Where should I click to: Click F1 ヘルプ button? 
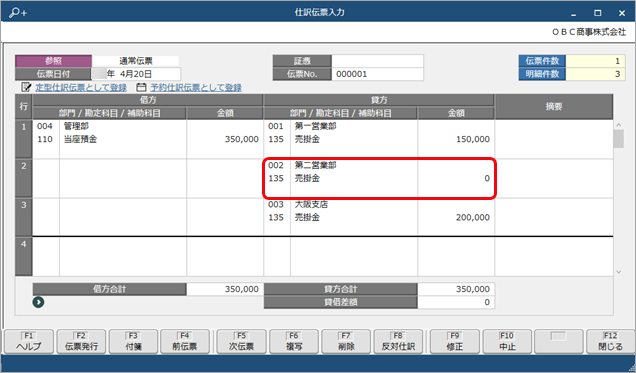tap(29, 341)
